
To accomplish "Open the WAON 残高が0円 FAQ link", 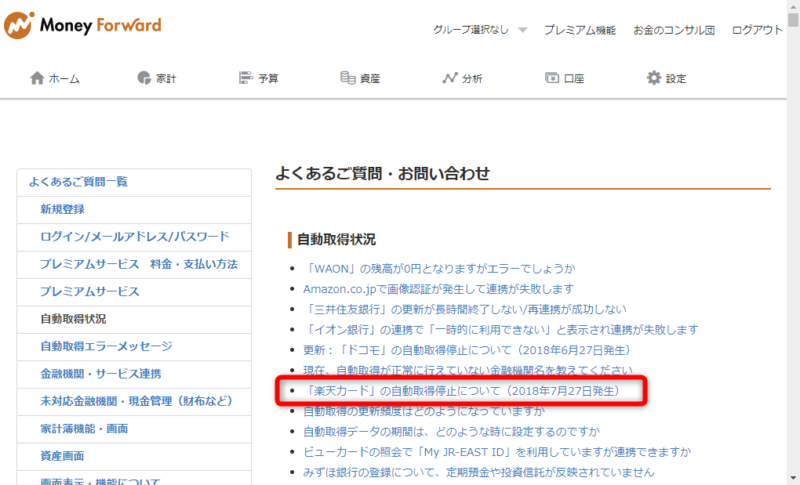I will pyautogui.click(x=439, y=268).
